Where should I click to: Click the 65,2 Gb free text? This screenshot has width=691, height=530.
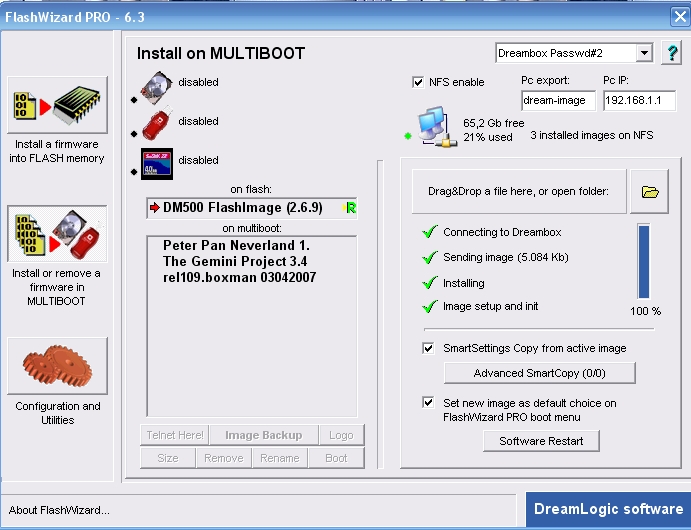494,123
